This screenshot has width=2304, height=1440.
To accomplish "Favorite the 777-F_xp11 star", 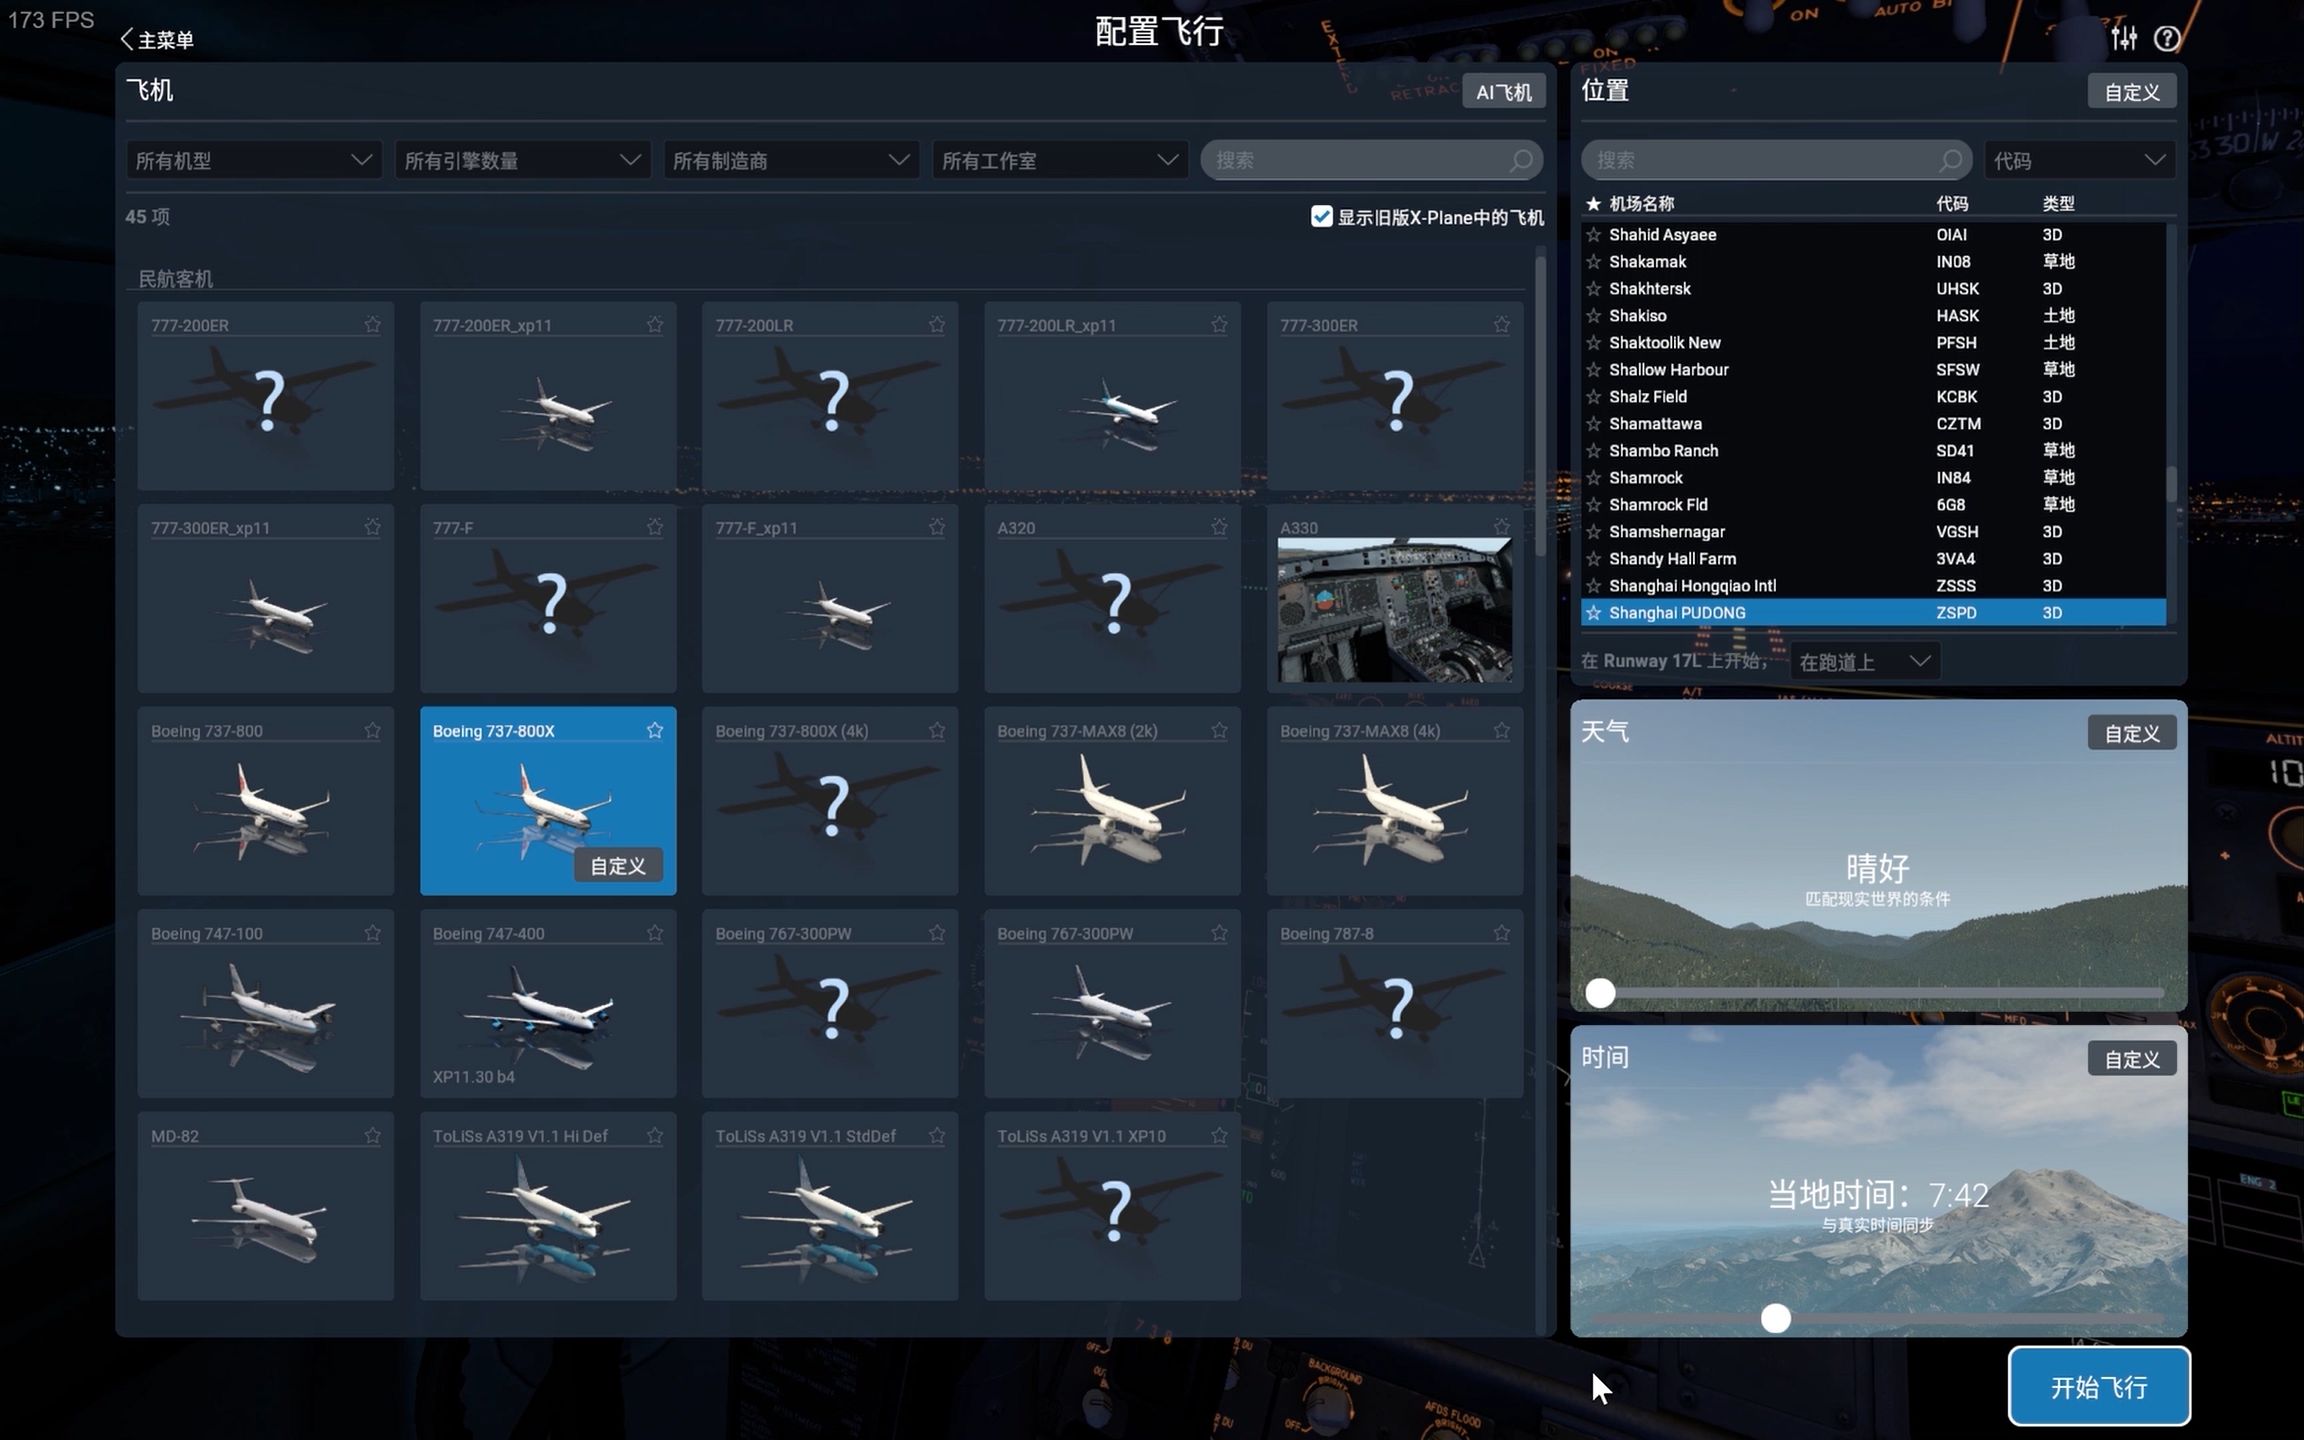I will click(x=937, y=526).
